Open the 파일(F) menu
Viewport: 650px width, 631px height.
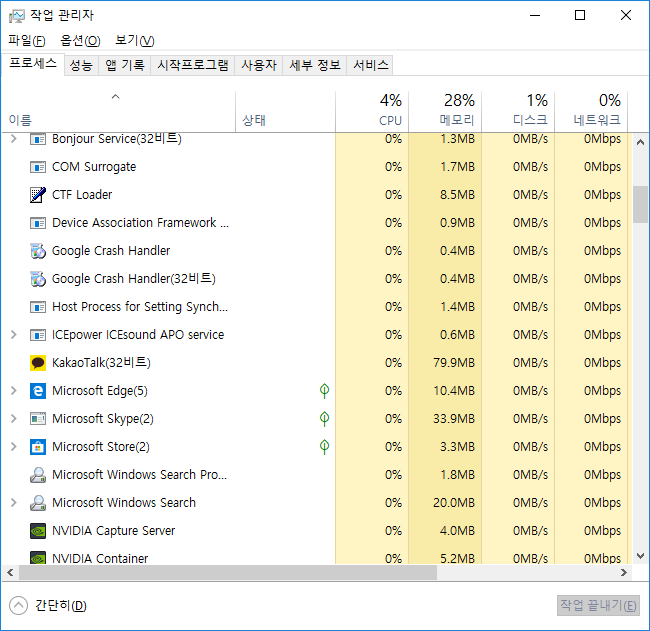click(x=27, y=41)
